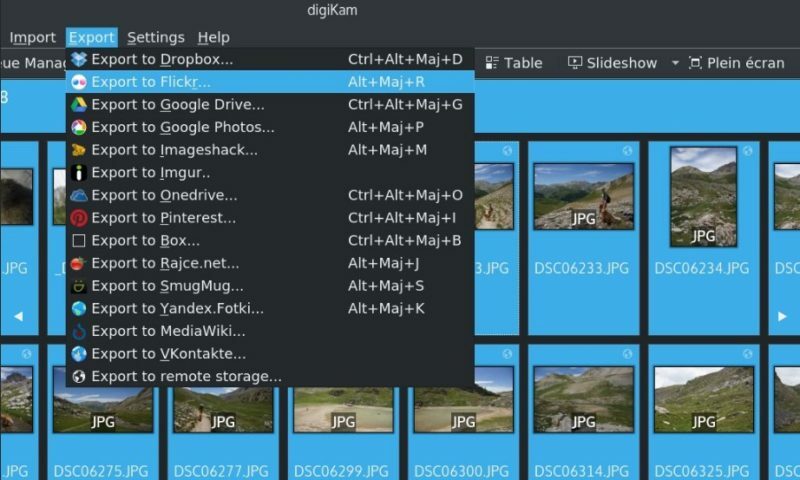
Task: Choose Export to Yandex.Fotki
Action: (x=270, y=309)
